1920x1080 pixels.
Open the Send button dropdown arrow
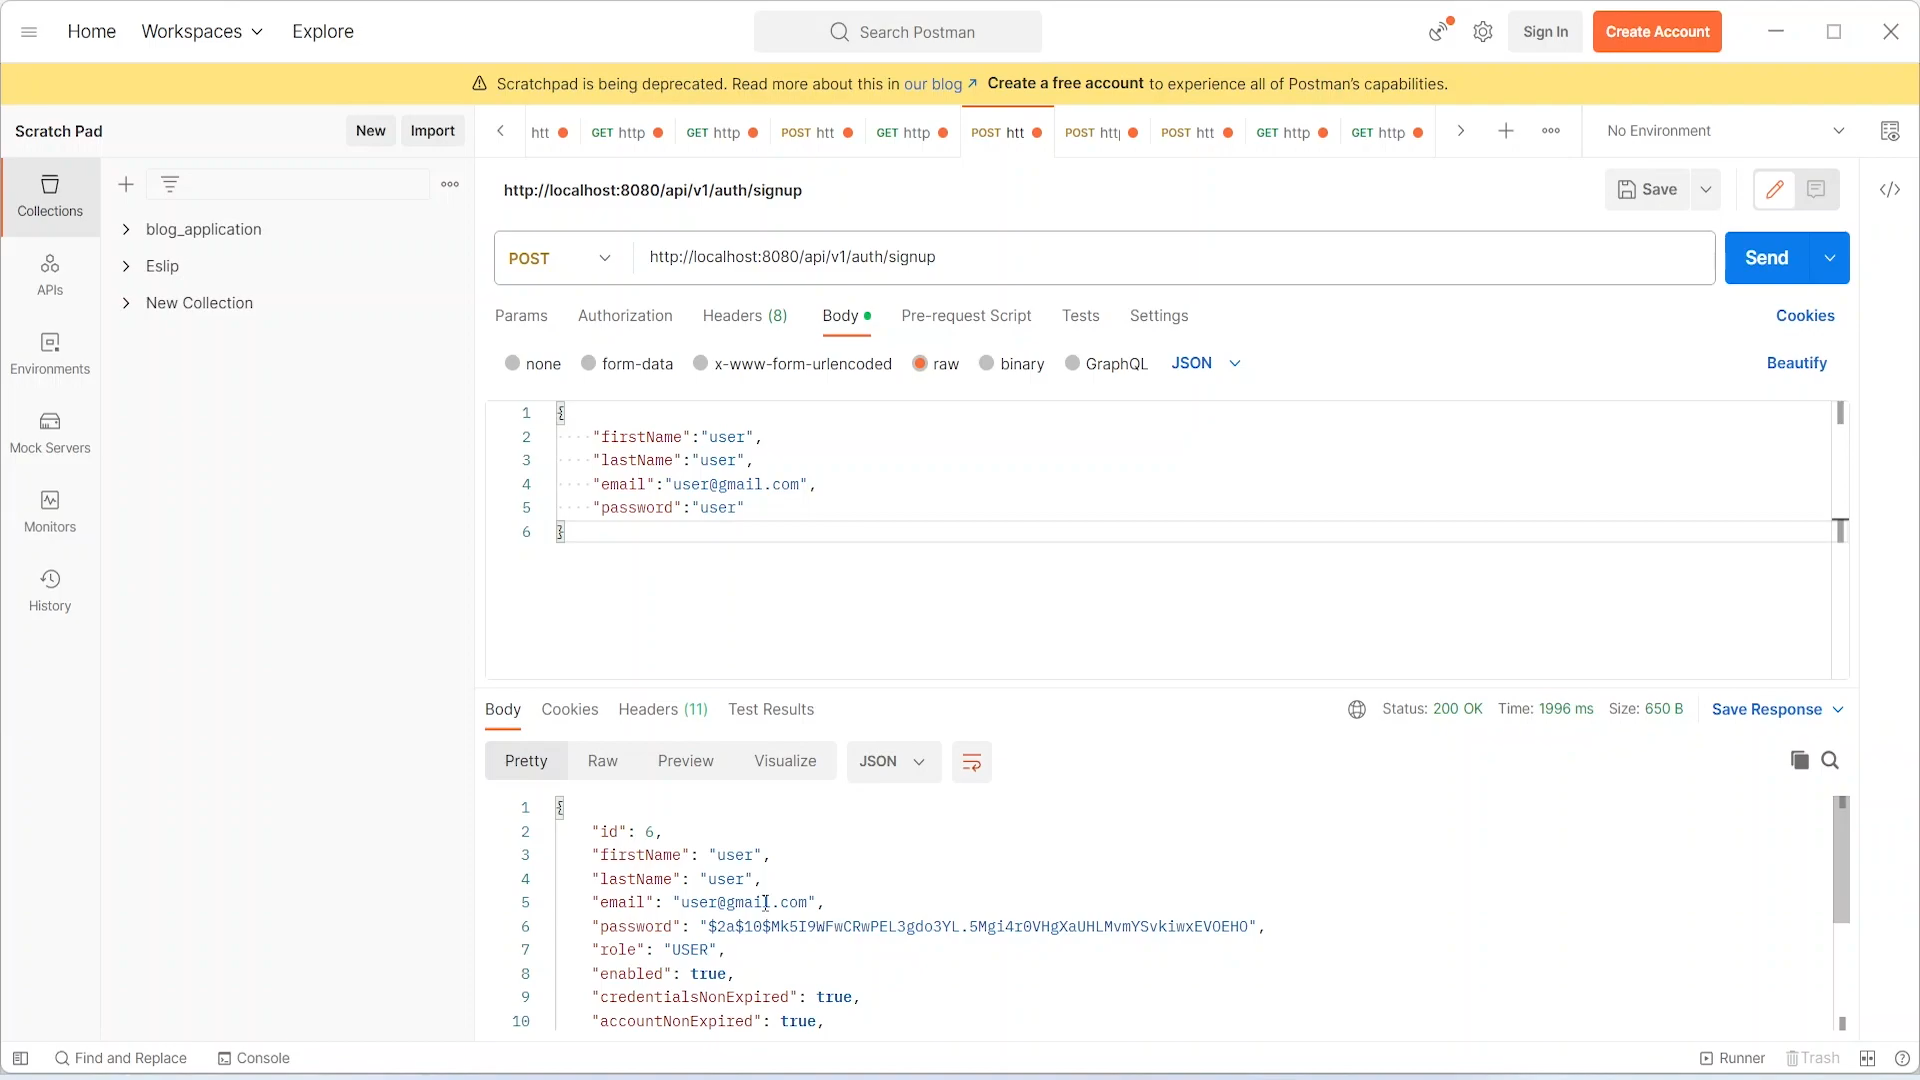click(x=1829, y=258)
